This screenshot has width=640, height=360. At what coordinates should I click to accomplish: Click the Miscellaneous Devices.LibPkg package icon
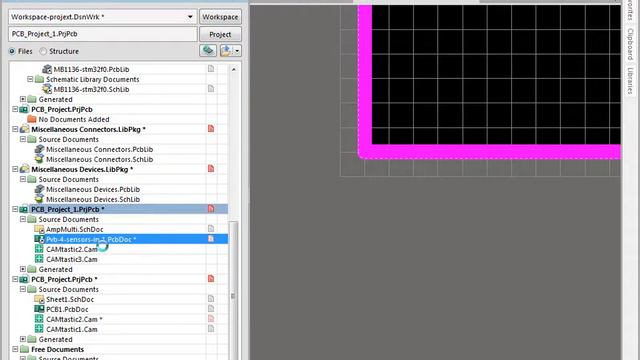point(24,169)
